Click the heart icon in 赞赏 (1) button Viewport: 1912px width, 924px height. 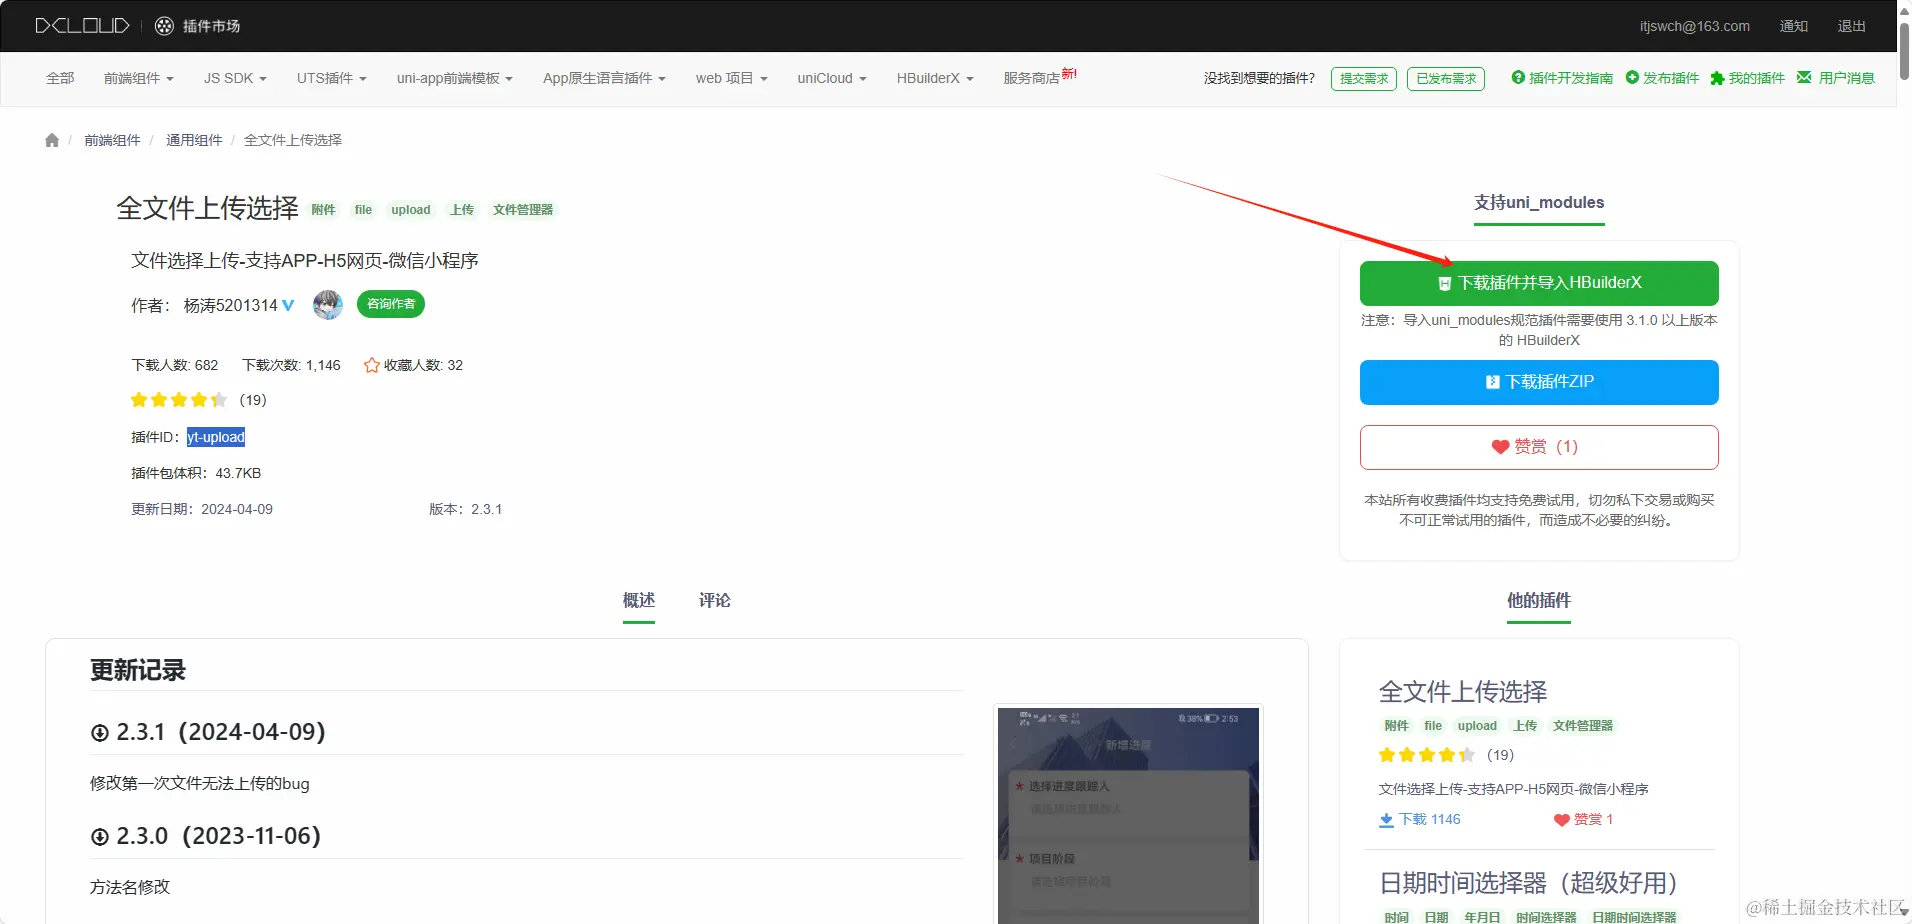click(1500, 447)
